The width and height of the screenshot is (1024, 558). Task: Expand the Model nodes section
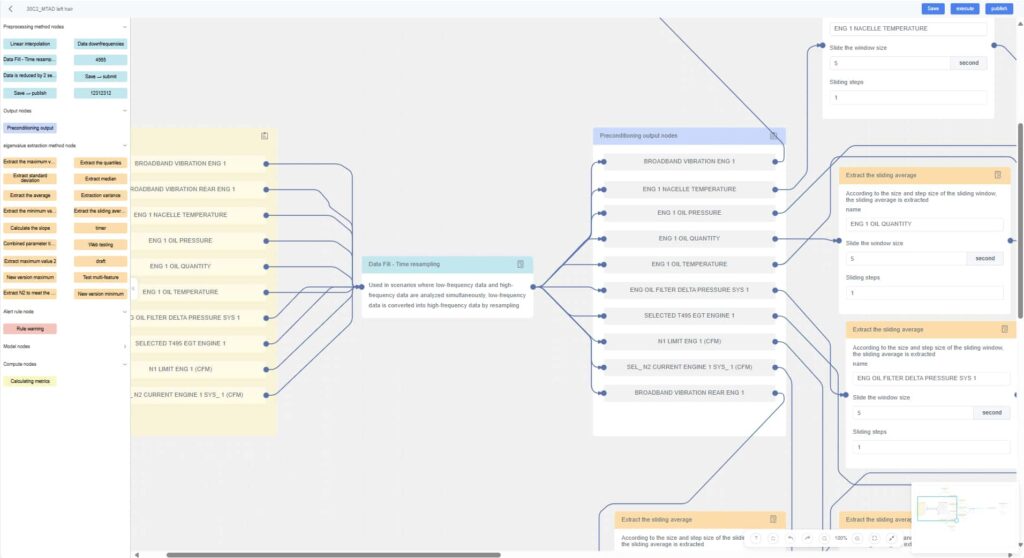124,346
